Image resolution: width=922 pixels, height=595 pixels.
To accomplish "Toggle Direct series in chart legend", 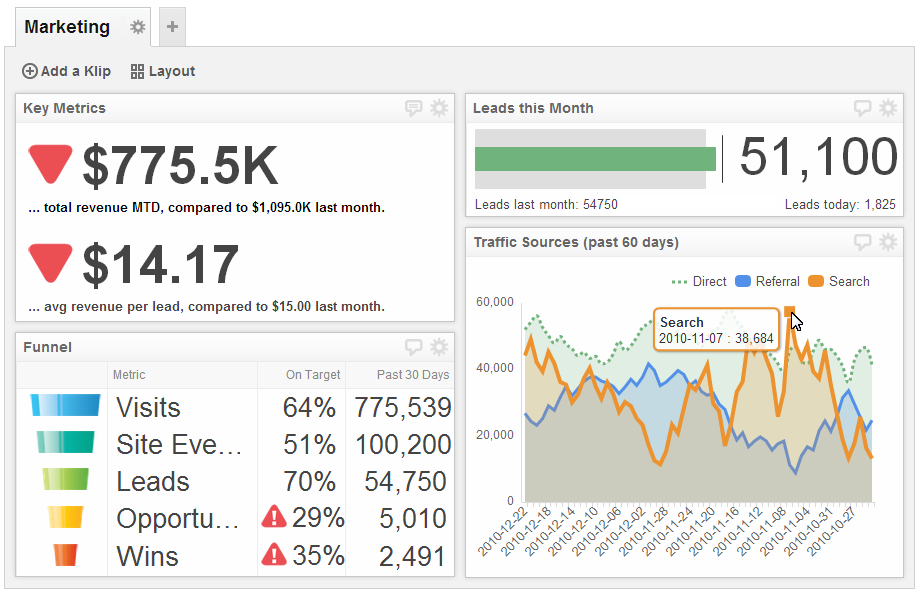I will [700, 281].
